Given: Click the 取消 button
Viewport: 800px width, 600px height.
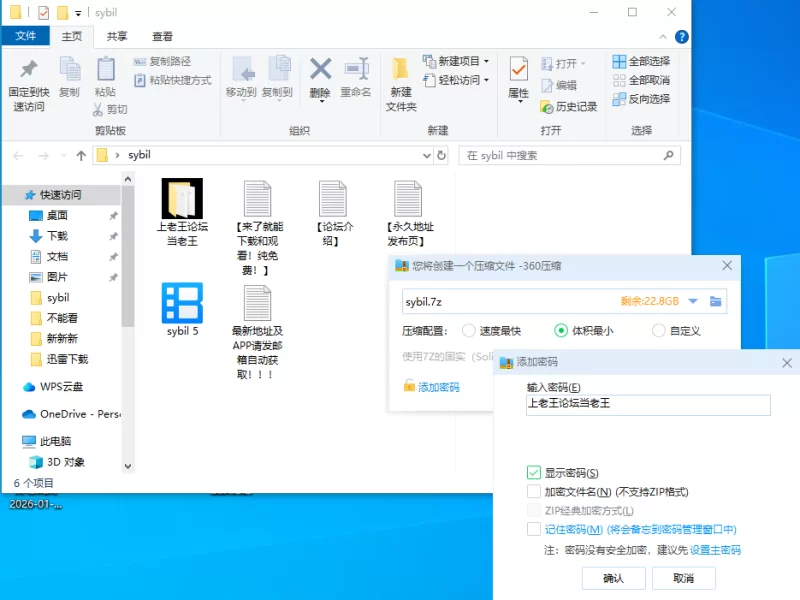Looking at the screenshot, I should [683, 578].
